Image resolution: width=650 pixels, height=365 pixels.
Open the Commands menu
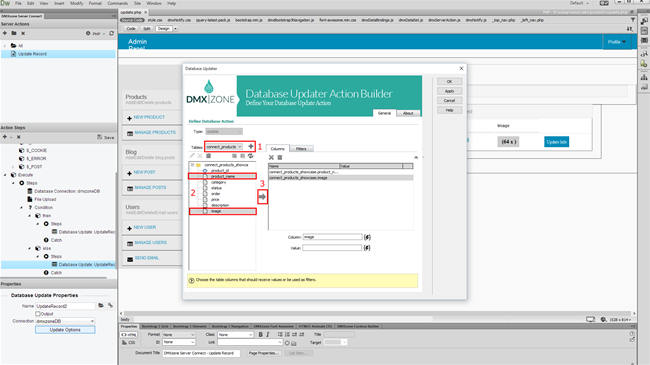click(x=118, y=3)
